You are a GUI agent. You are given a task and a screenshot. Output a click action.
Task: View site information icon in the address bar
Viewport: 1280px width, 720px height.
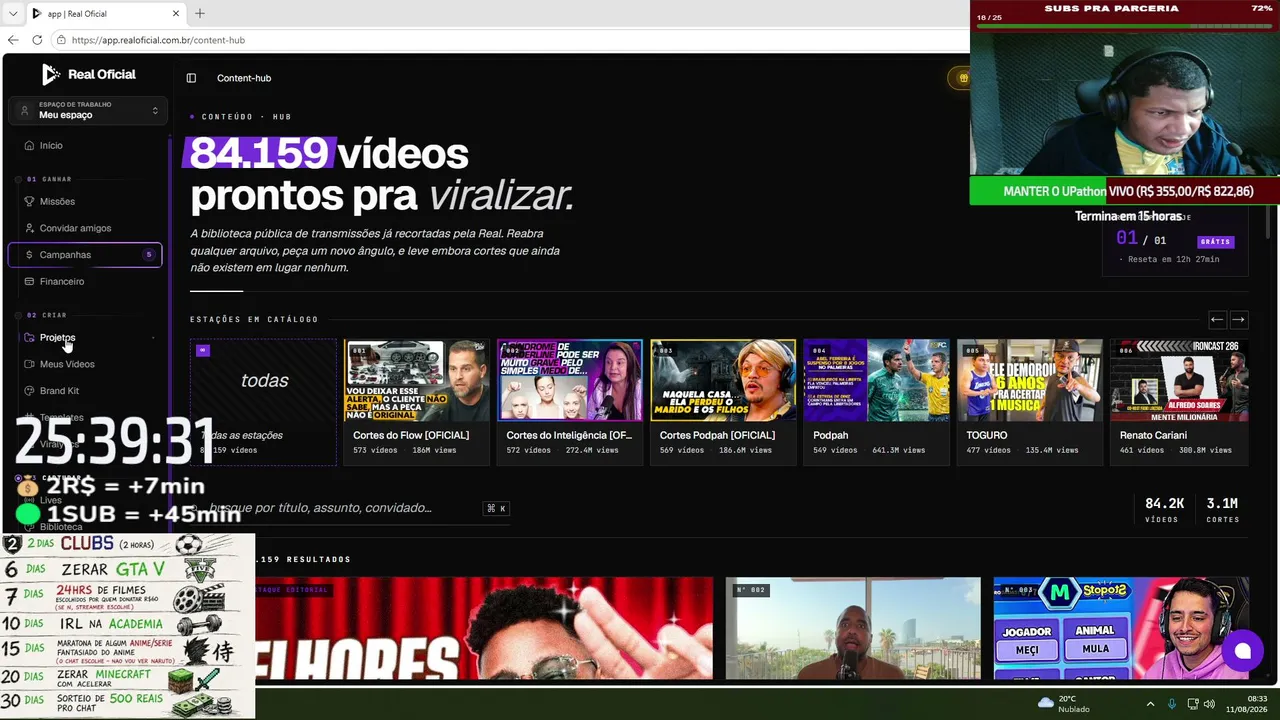pyautogui.click(x=61, y=40)
